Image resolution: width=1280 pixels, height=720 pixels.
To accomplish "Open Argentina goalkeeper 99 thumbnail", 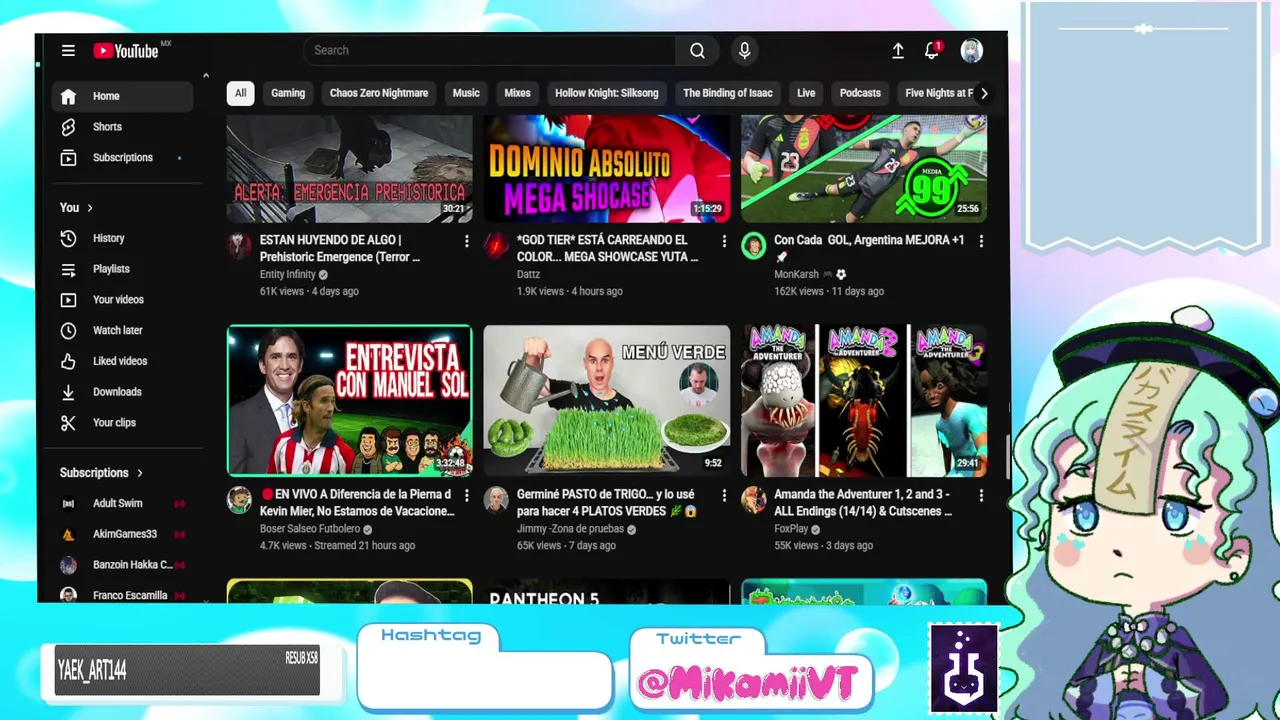I will [864, 168].
